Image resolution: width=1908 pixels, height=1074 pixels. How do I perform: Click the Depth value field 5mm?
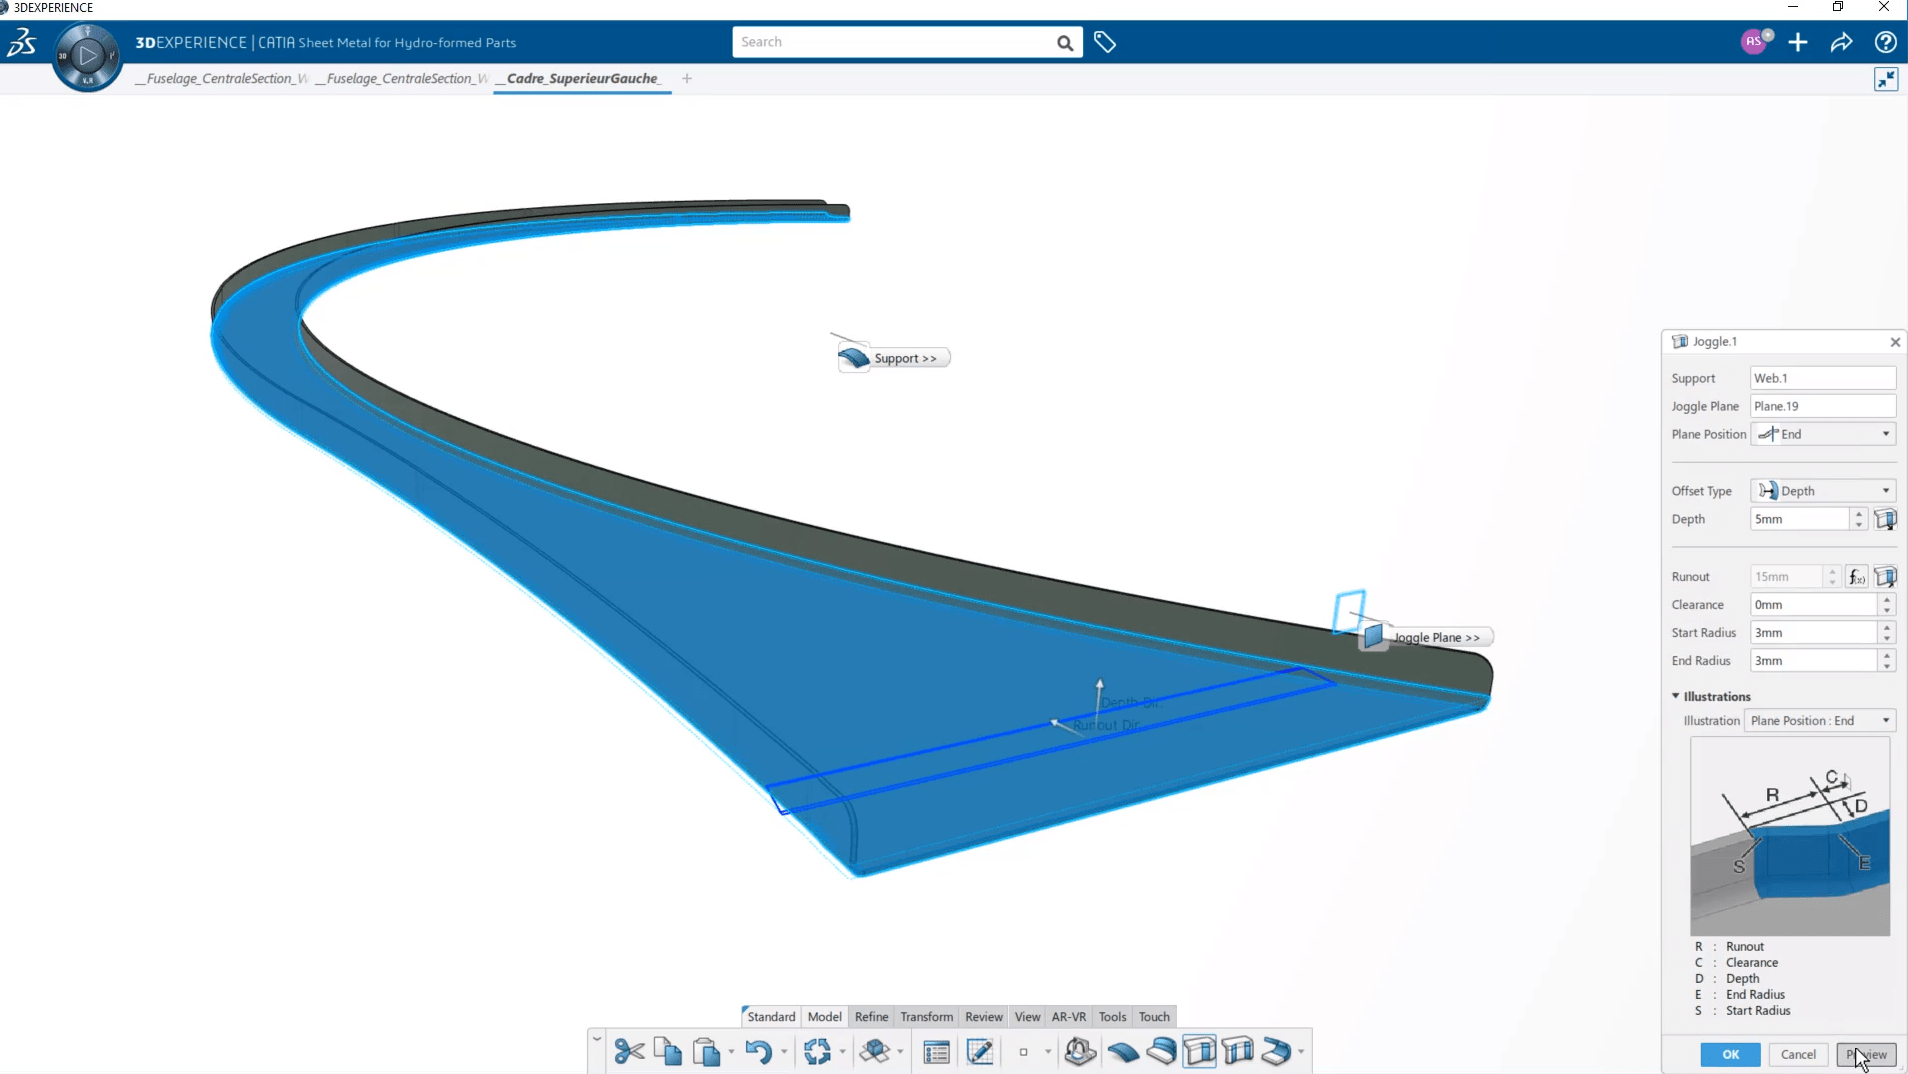point(1800,519)
